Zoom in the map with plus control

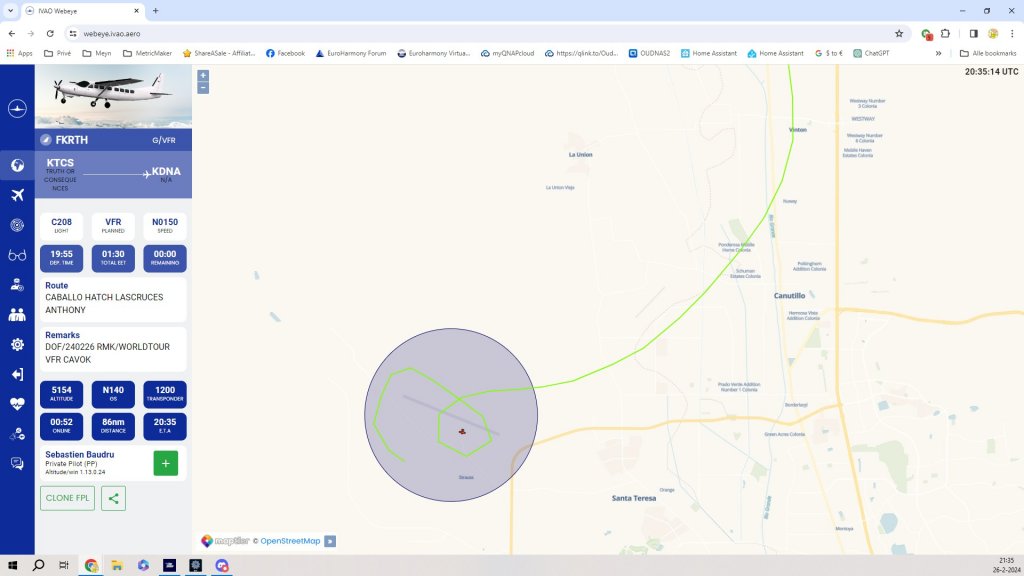[x=203, y=75]
